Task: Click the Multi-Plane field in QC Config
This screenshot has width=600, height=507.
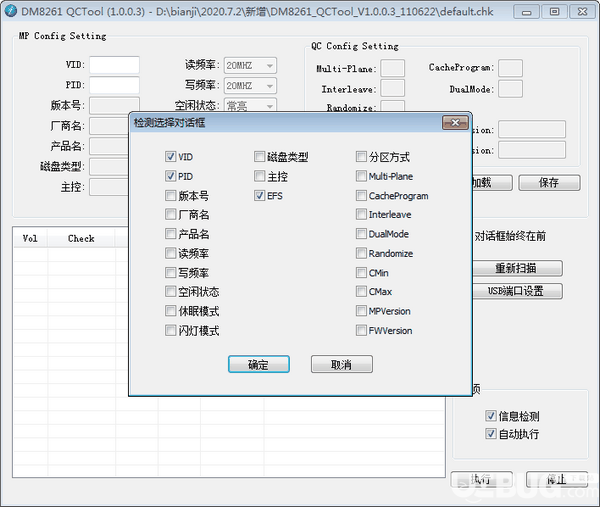Action: point(393,68)
